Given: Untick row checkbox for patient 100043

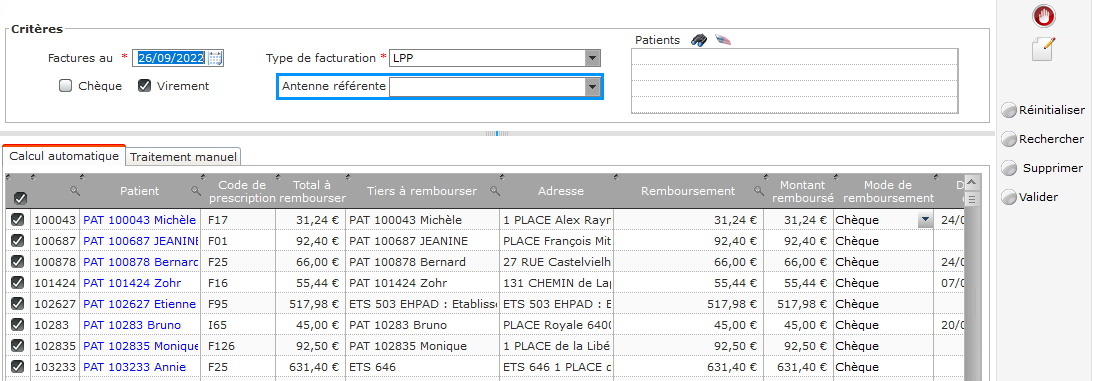Looking at the screenshot, I should pyautogui.click(x=17, y=220).
